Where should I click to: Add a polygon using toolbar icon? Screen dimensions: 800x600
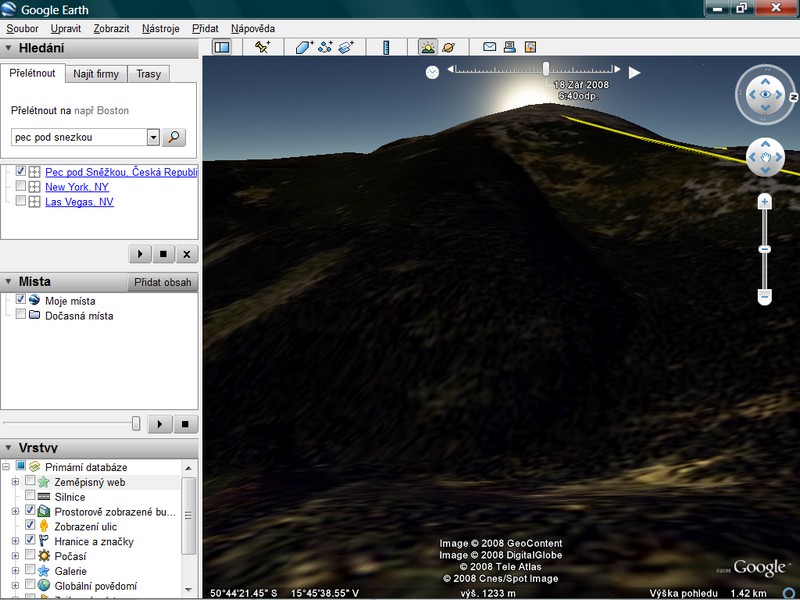304,47
